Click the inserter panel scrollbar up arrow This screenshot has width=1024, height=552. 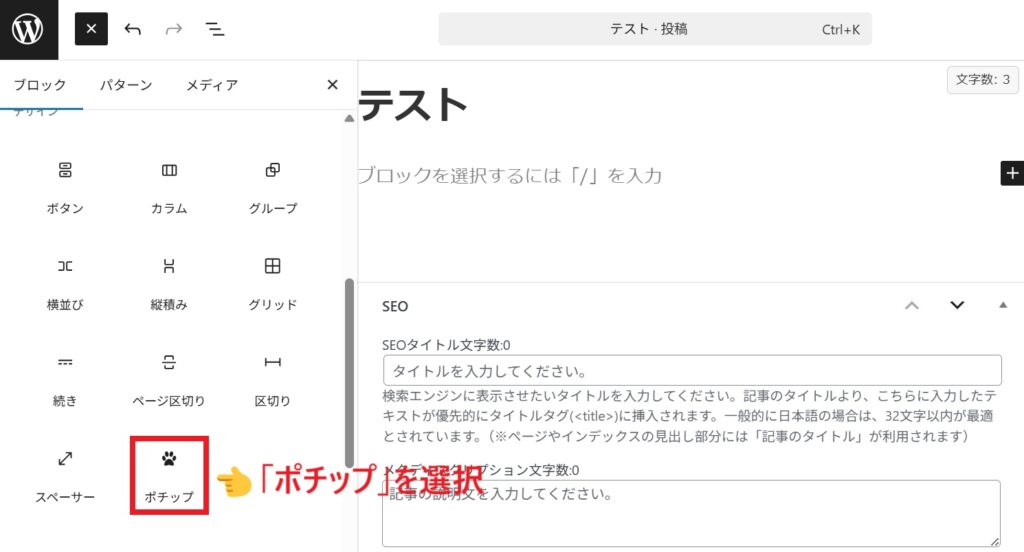[x=349, y=118]
